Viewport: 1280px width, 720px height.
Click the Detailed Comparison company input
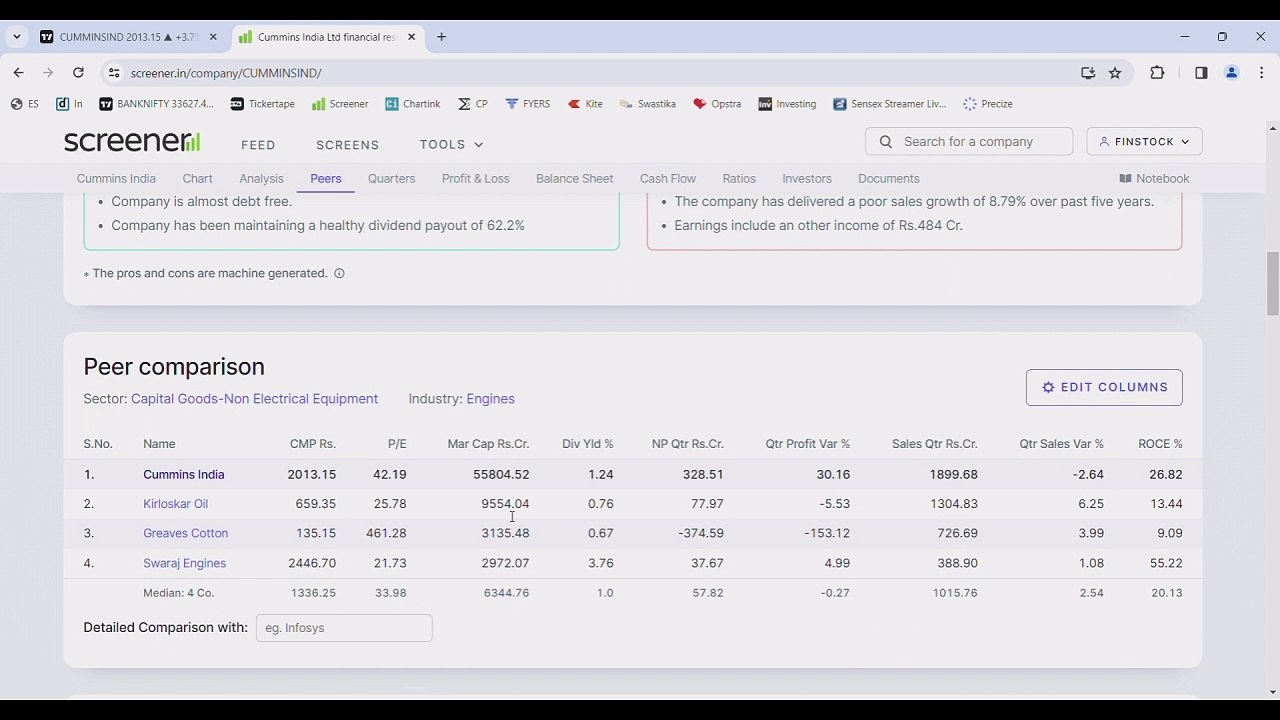(x=344, y=628)
